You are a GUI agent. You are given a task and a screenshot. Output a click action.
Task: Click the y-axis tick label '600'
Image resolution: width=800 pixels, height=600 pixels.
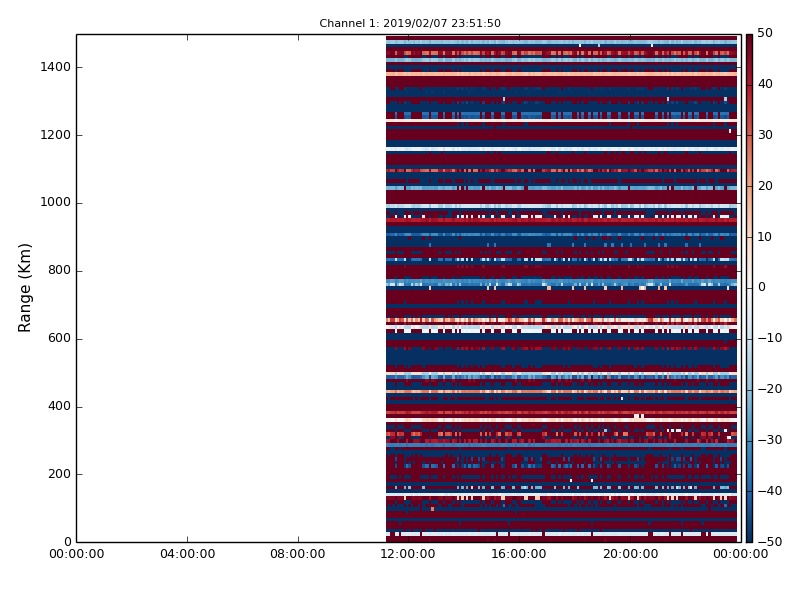click(x=59, y=338)
